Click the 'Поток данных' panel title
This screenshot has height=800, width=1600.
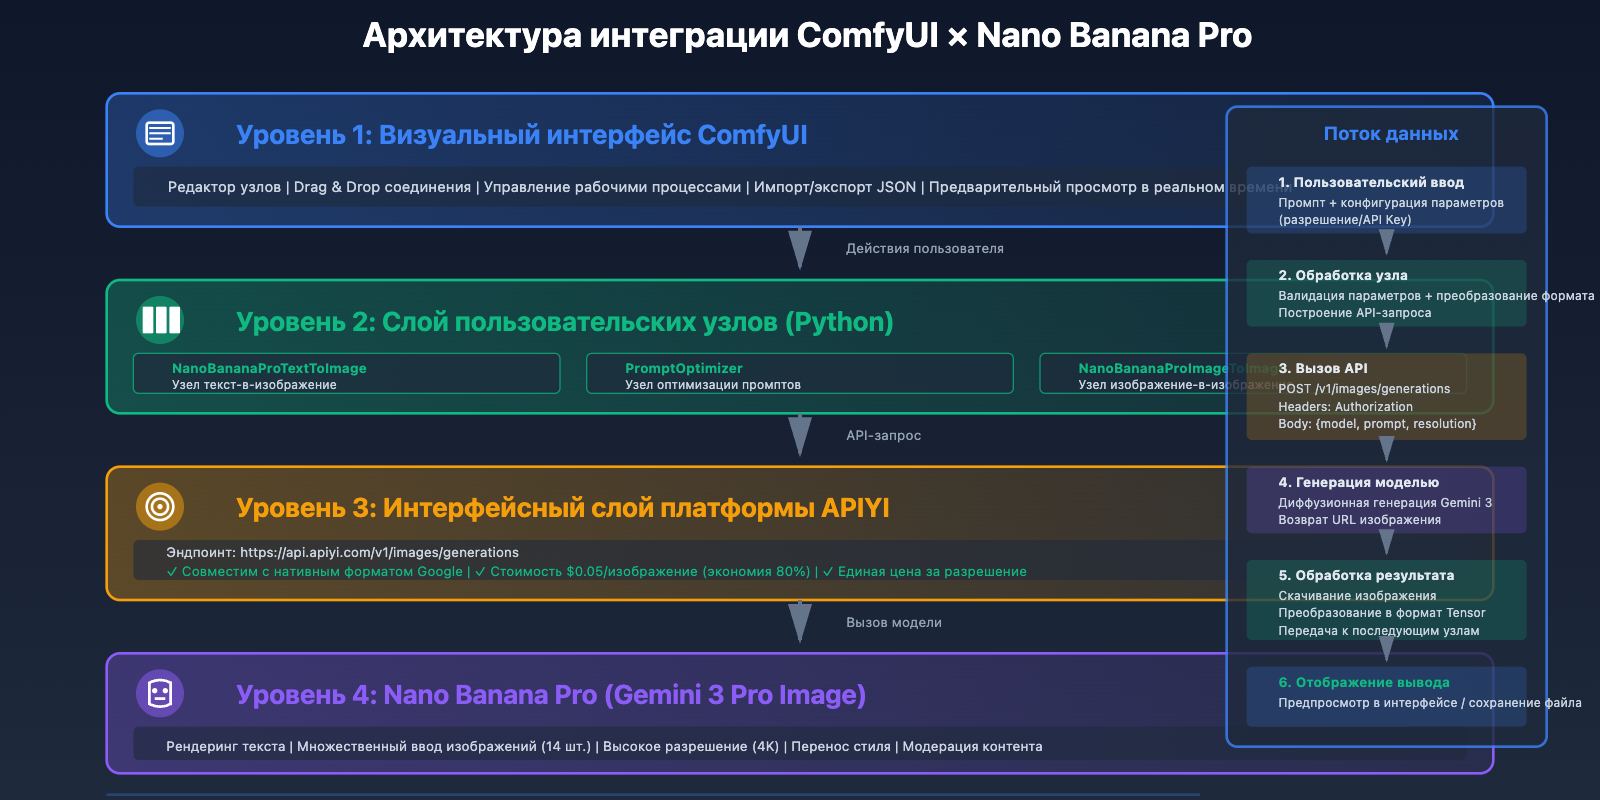click(1391, 134)
